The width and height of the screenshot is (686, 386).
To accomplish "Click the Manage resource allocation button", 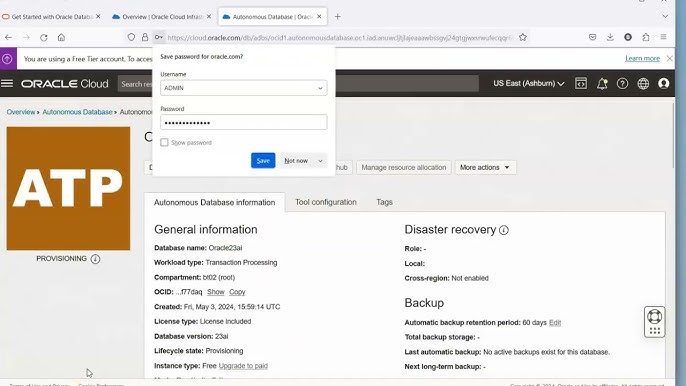I will (x=403, y=167).
